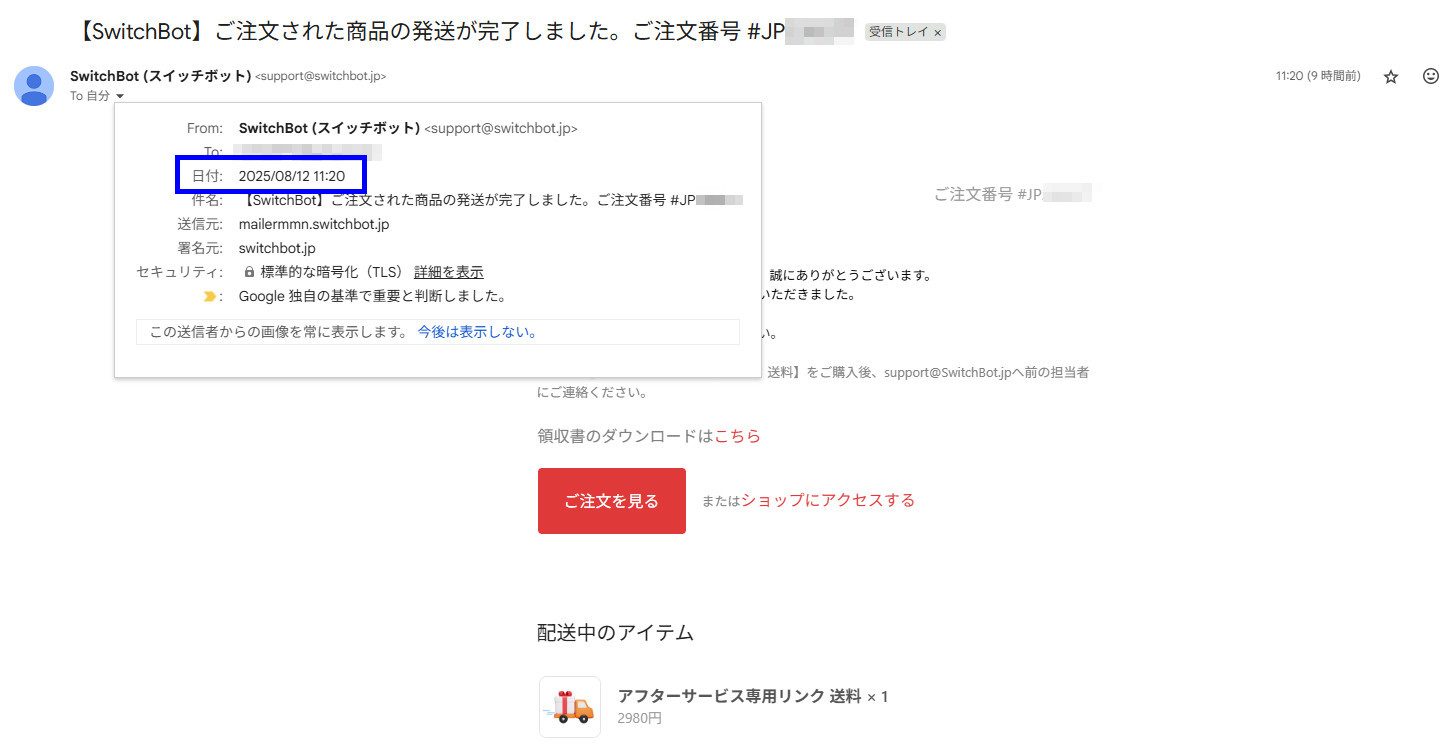Screen dimensions: 1440x756
Task: Select the date text 2025/08/12 11:20
Action: [x=292, y=176]
